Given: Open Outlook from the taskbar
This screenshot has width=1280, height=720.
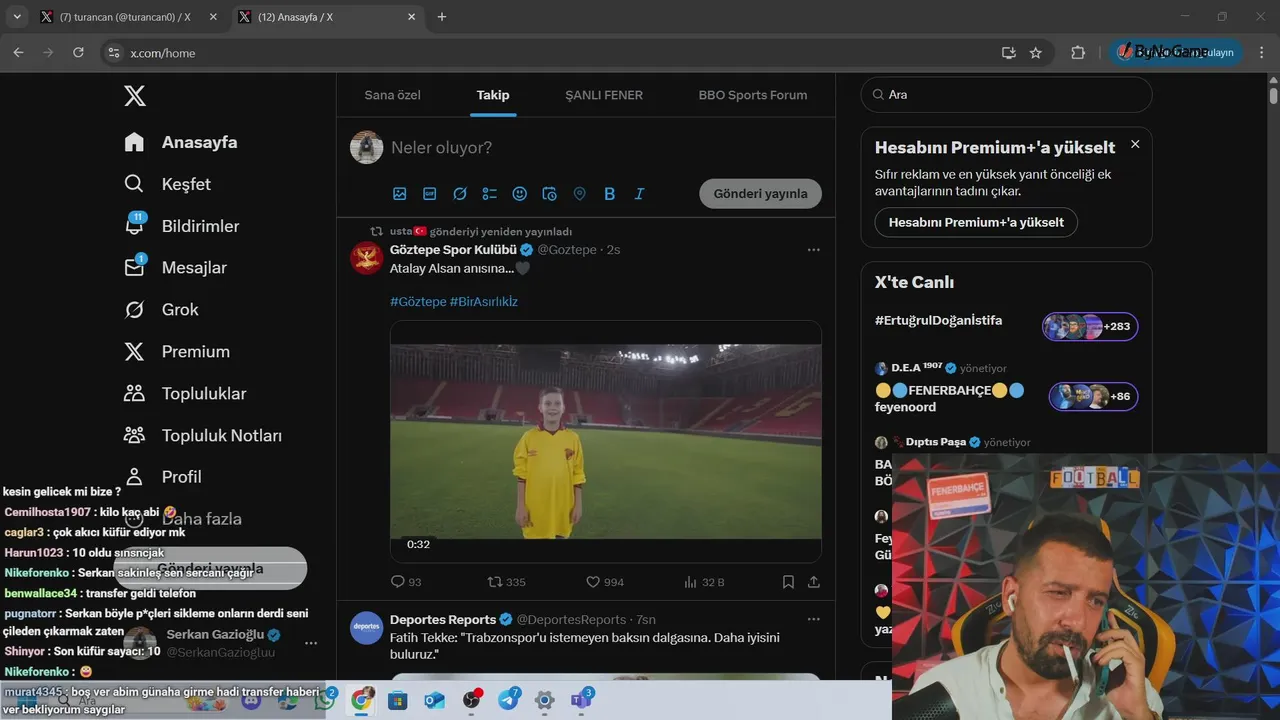Looking at the screenshot, I should [x=434, y=700].
